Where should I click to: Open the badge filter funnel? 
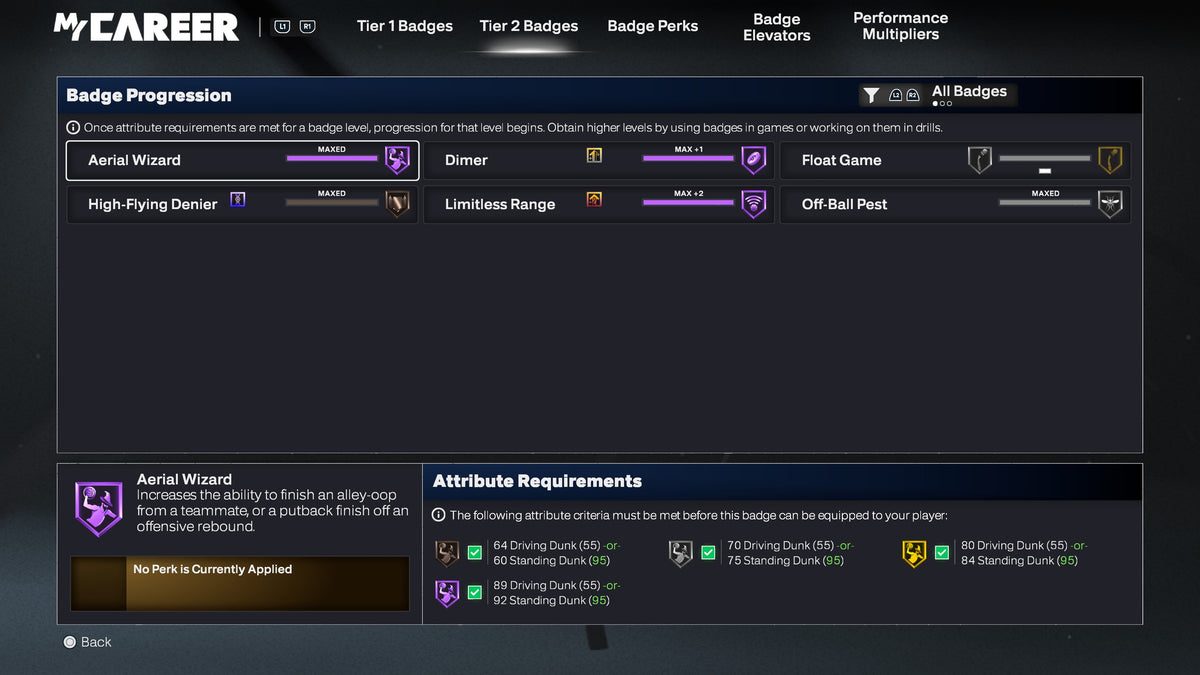(x=871, y=95)
